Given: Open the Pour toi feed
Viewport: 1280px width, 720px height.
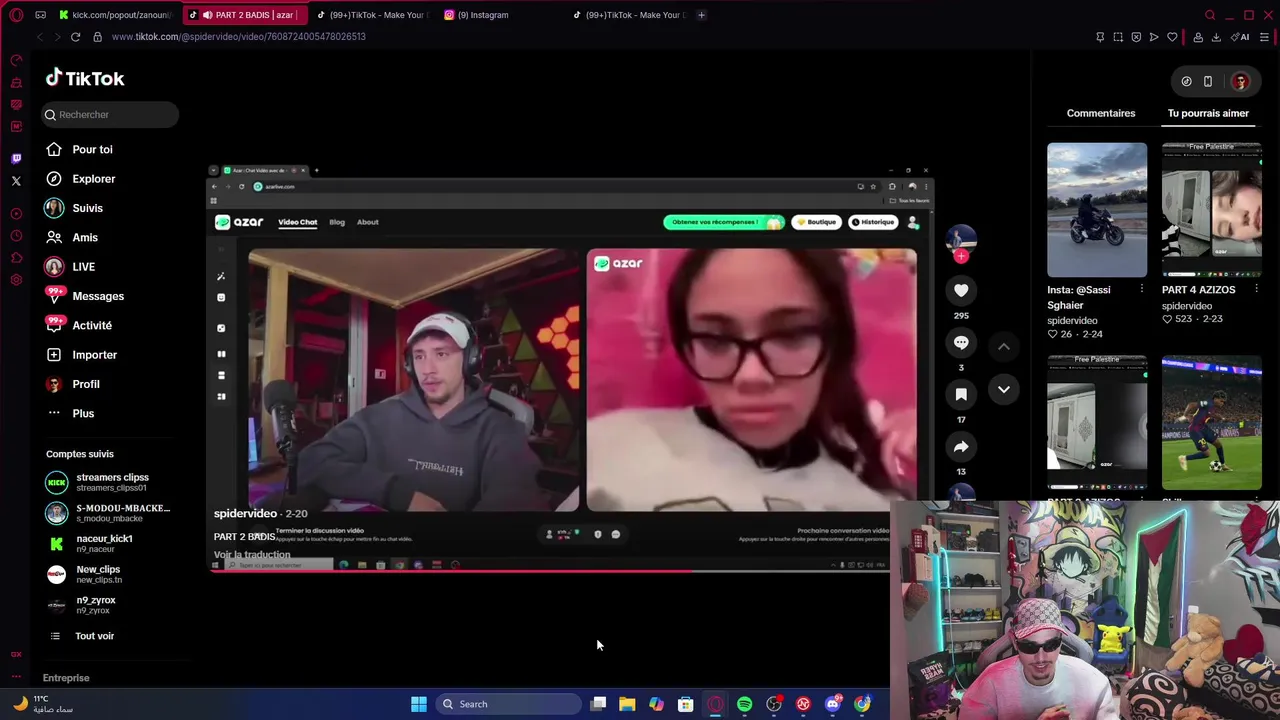Looking at the screenshot, I should (92, 149).
